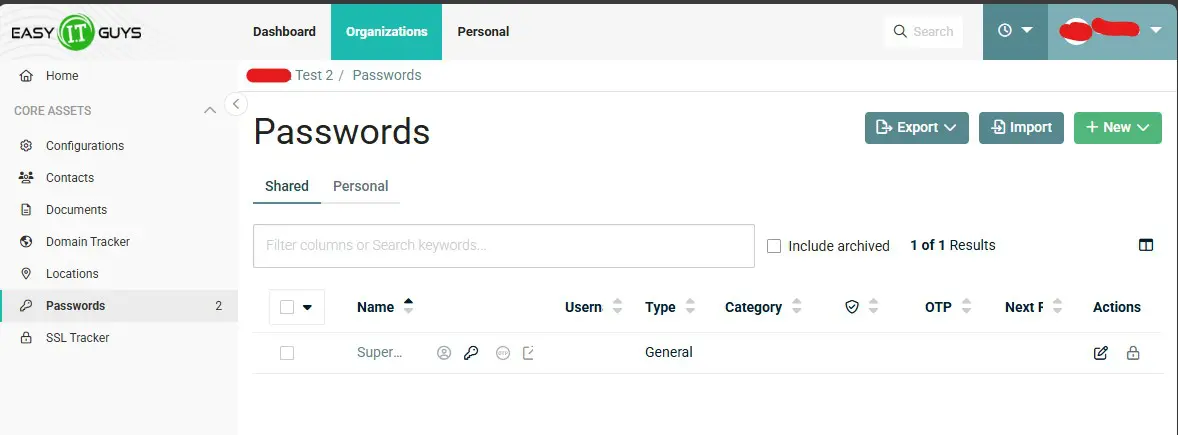Click the Import button
The width and height of the screenshot is (1178, 435).
(1021, 128)
